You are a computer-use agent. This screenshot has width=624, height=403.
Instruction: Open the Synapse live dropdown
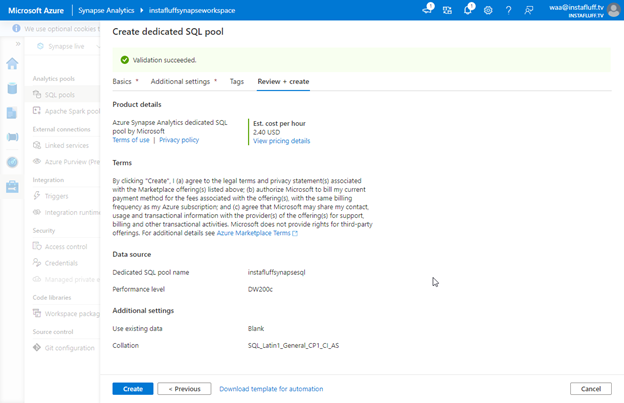(68, 47)
